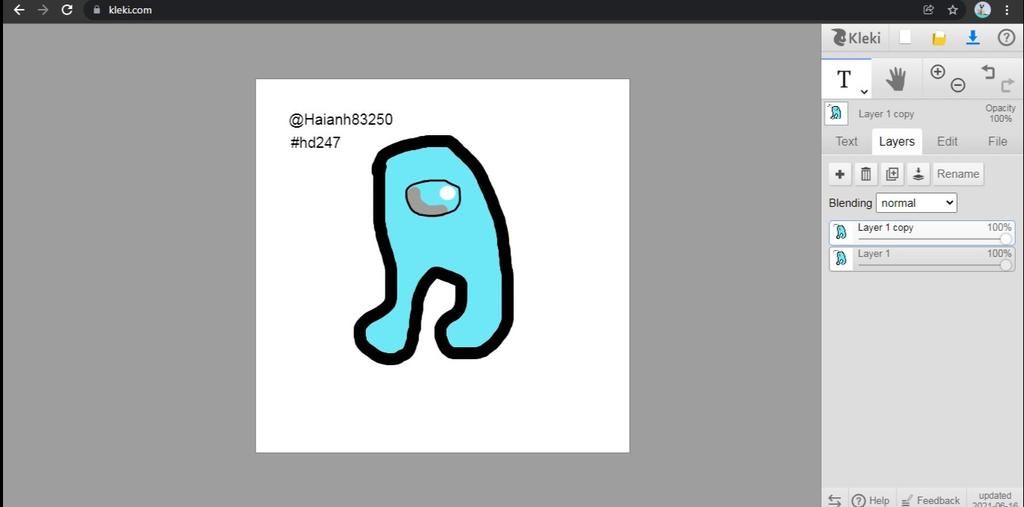Duplicate the current layer

coord(892,174)
